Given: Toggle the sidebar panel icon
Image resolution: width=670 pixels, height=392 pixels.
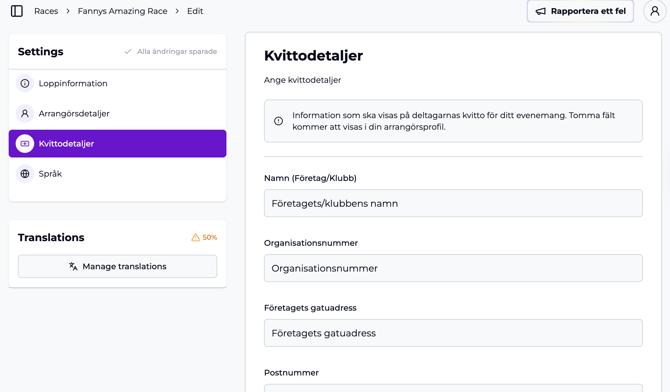Looking at the screenshot, I should coord(17,11).
